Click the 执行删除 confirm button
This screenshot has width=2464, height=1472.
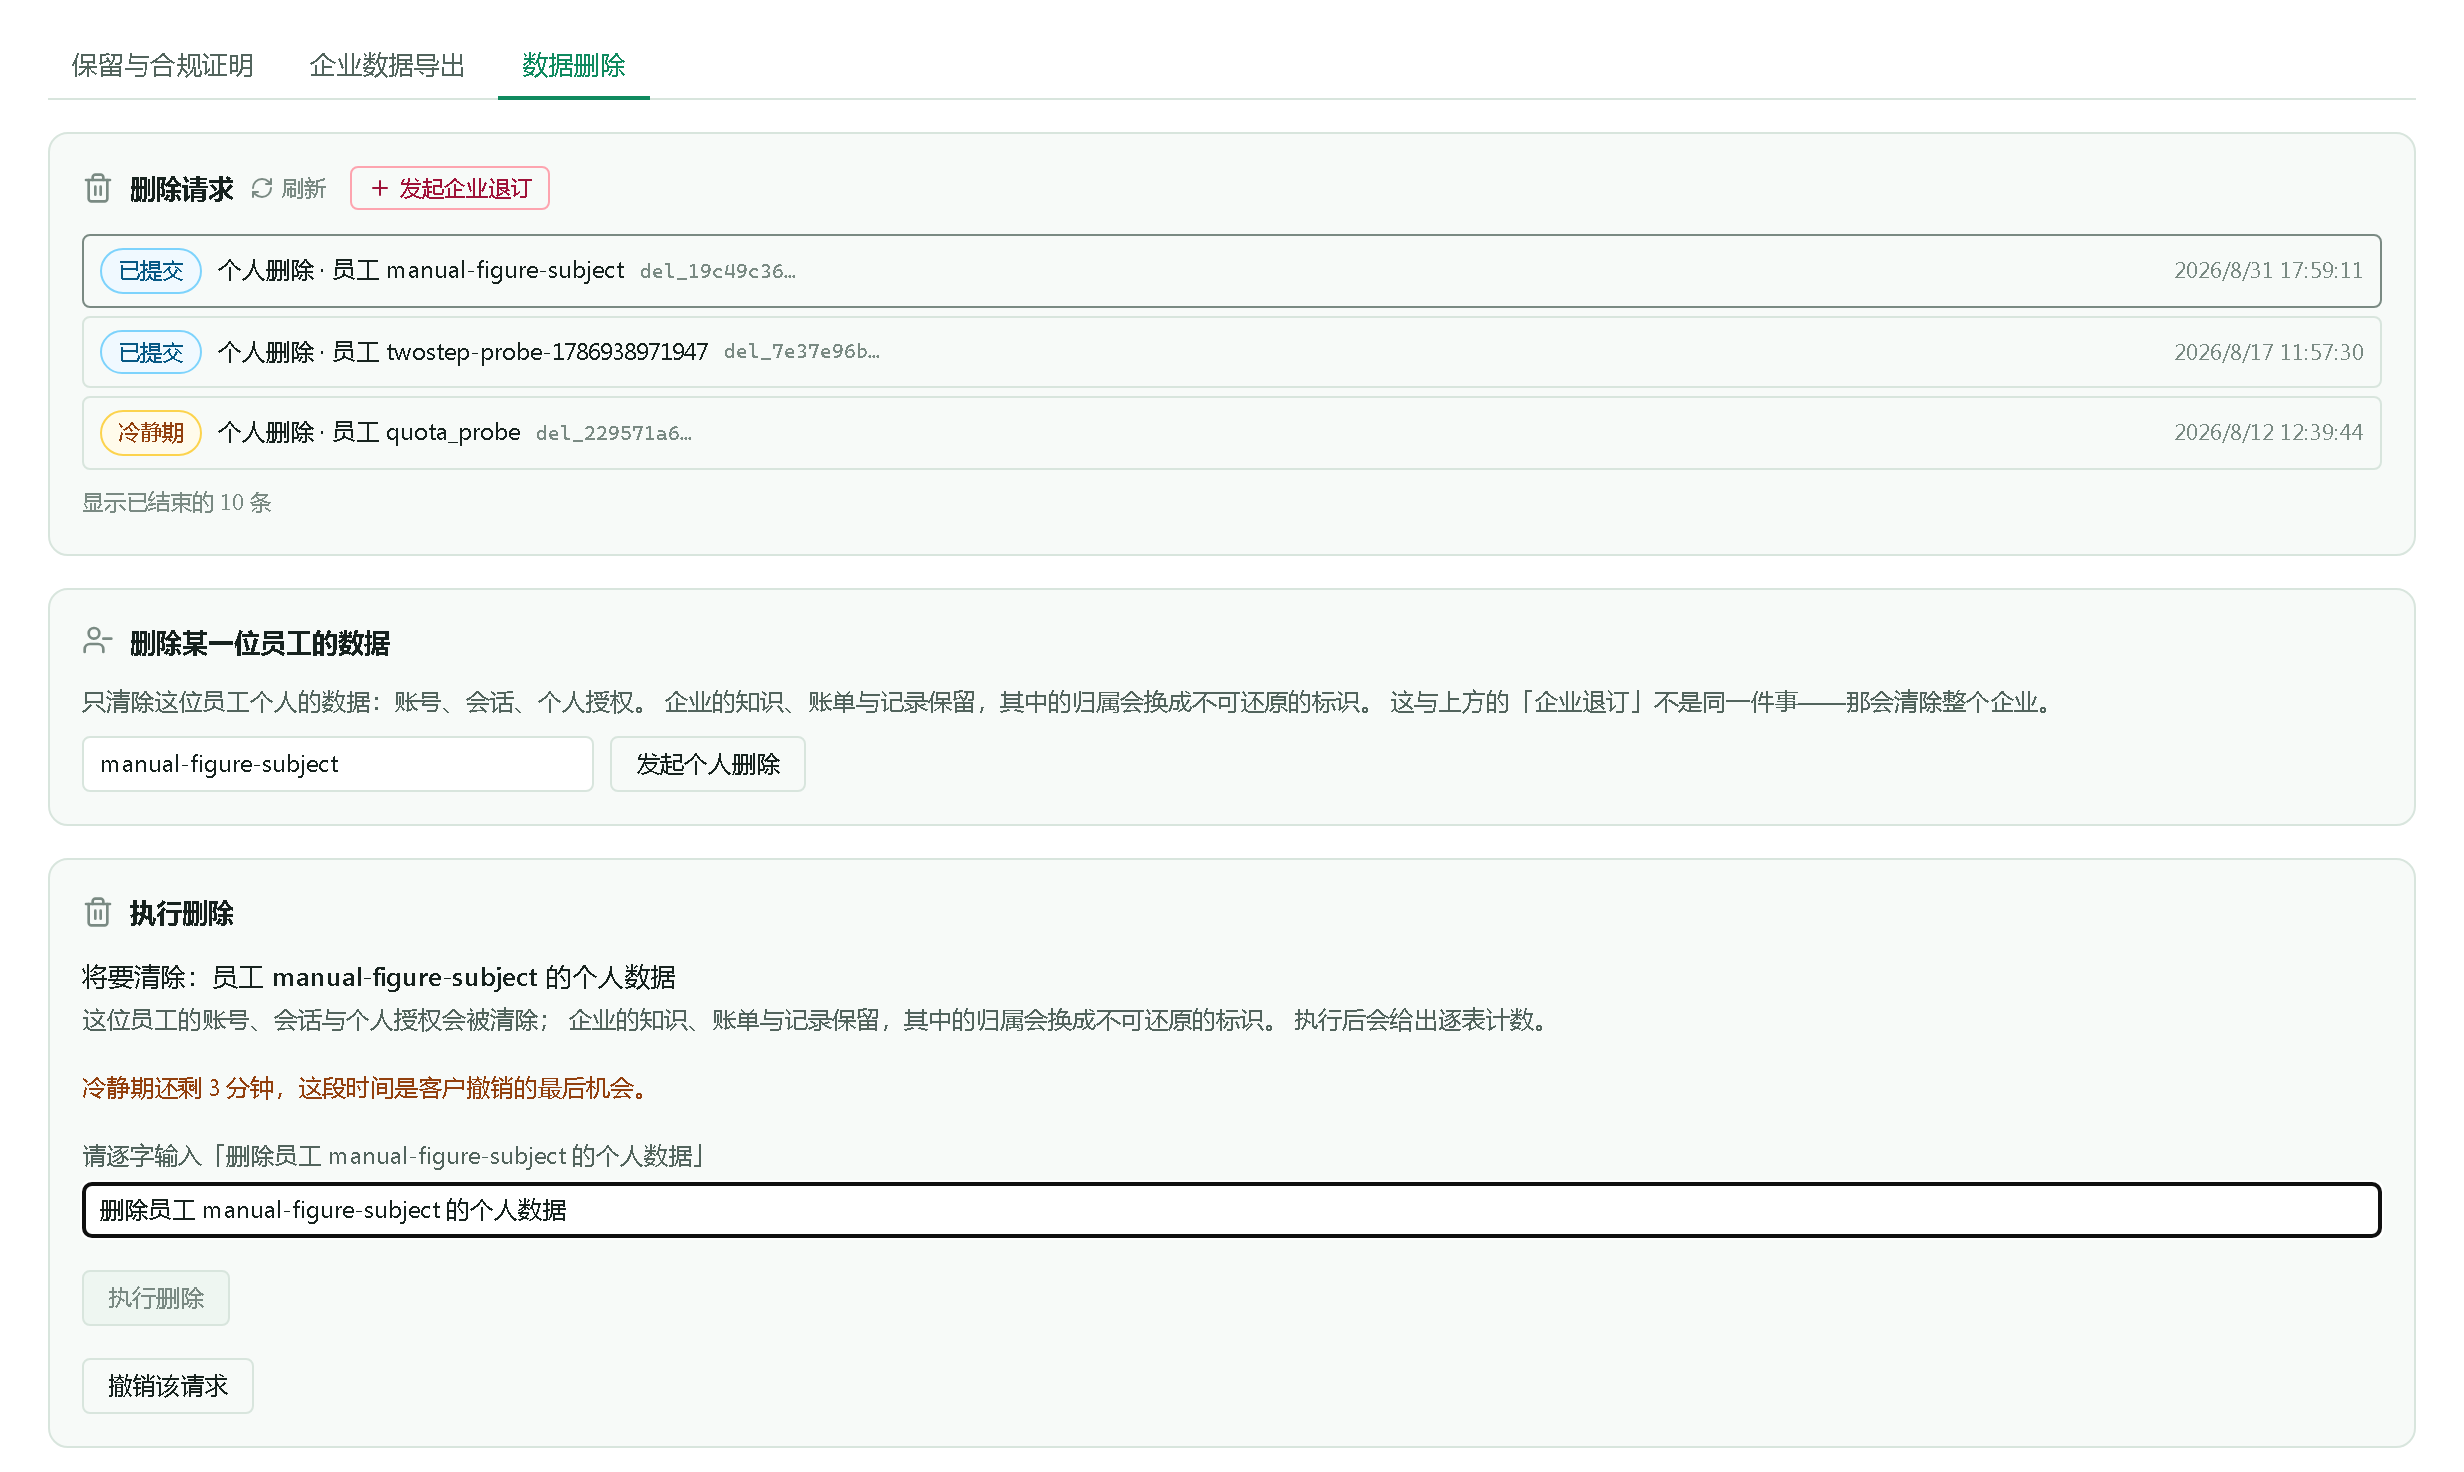156,1298
